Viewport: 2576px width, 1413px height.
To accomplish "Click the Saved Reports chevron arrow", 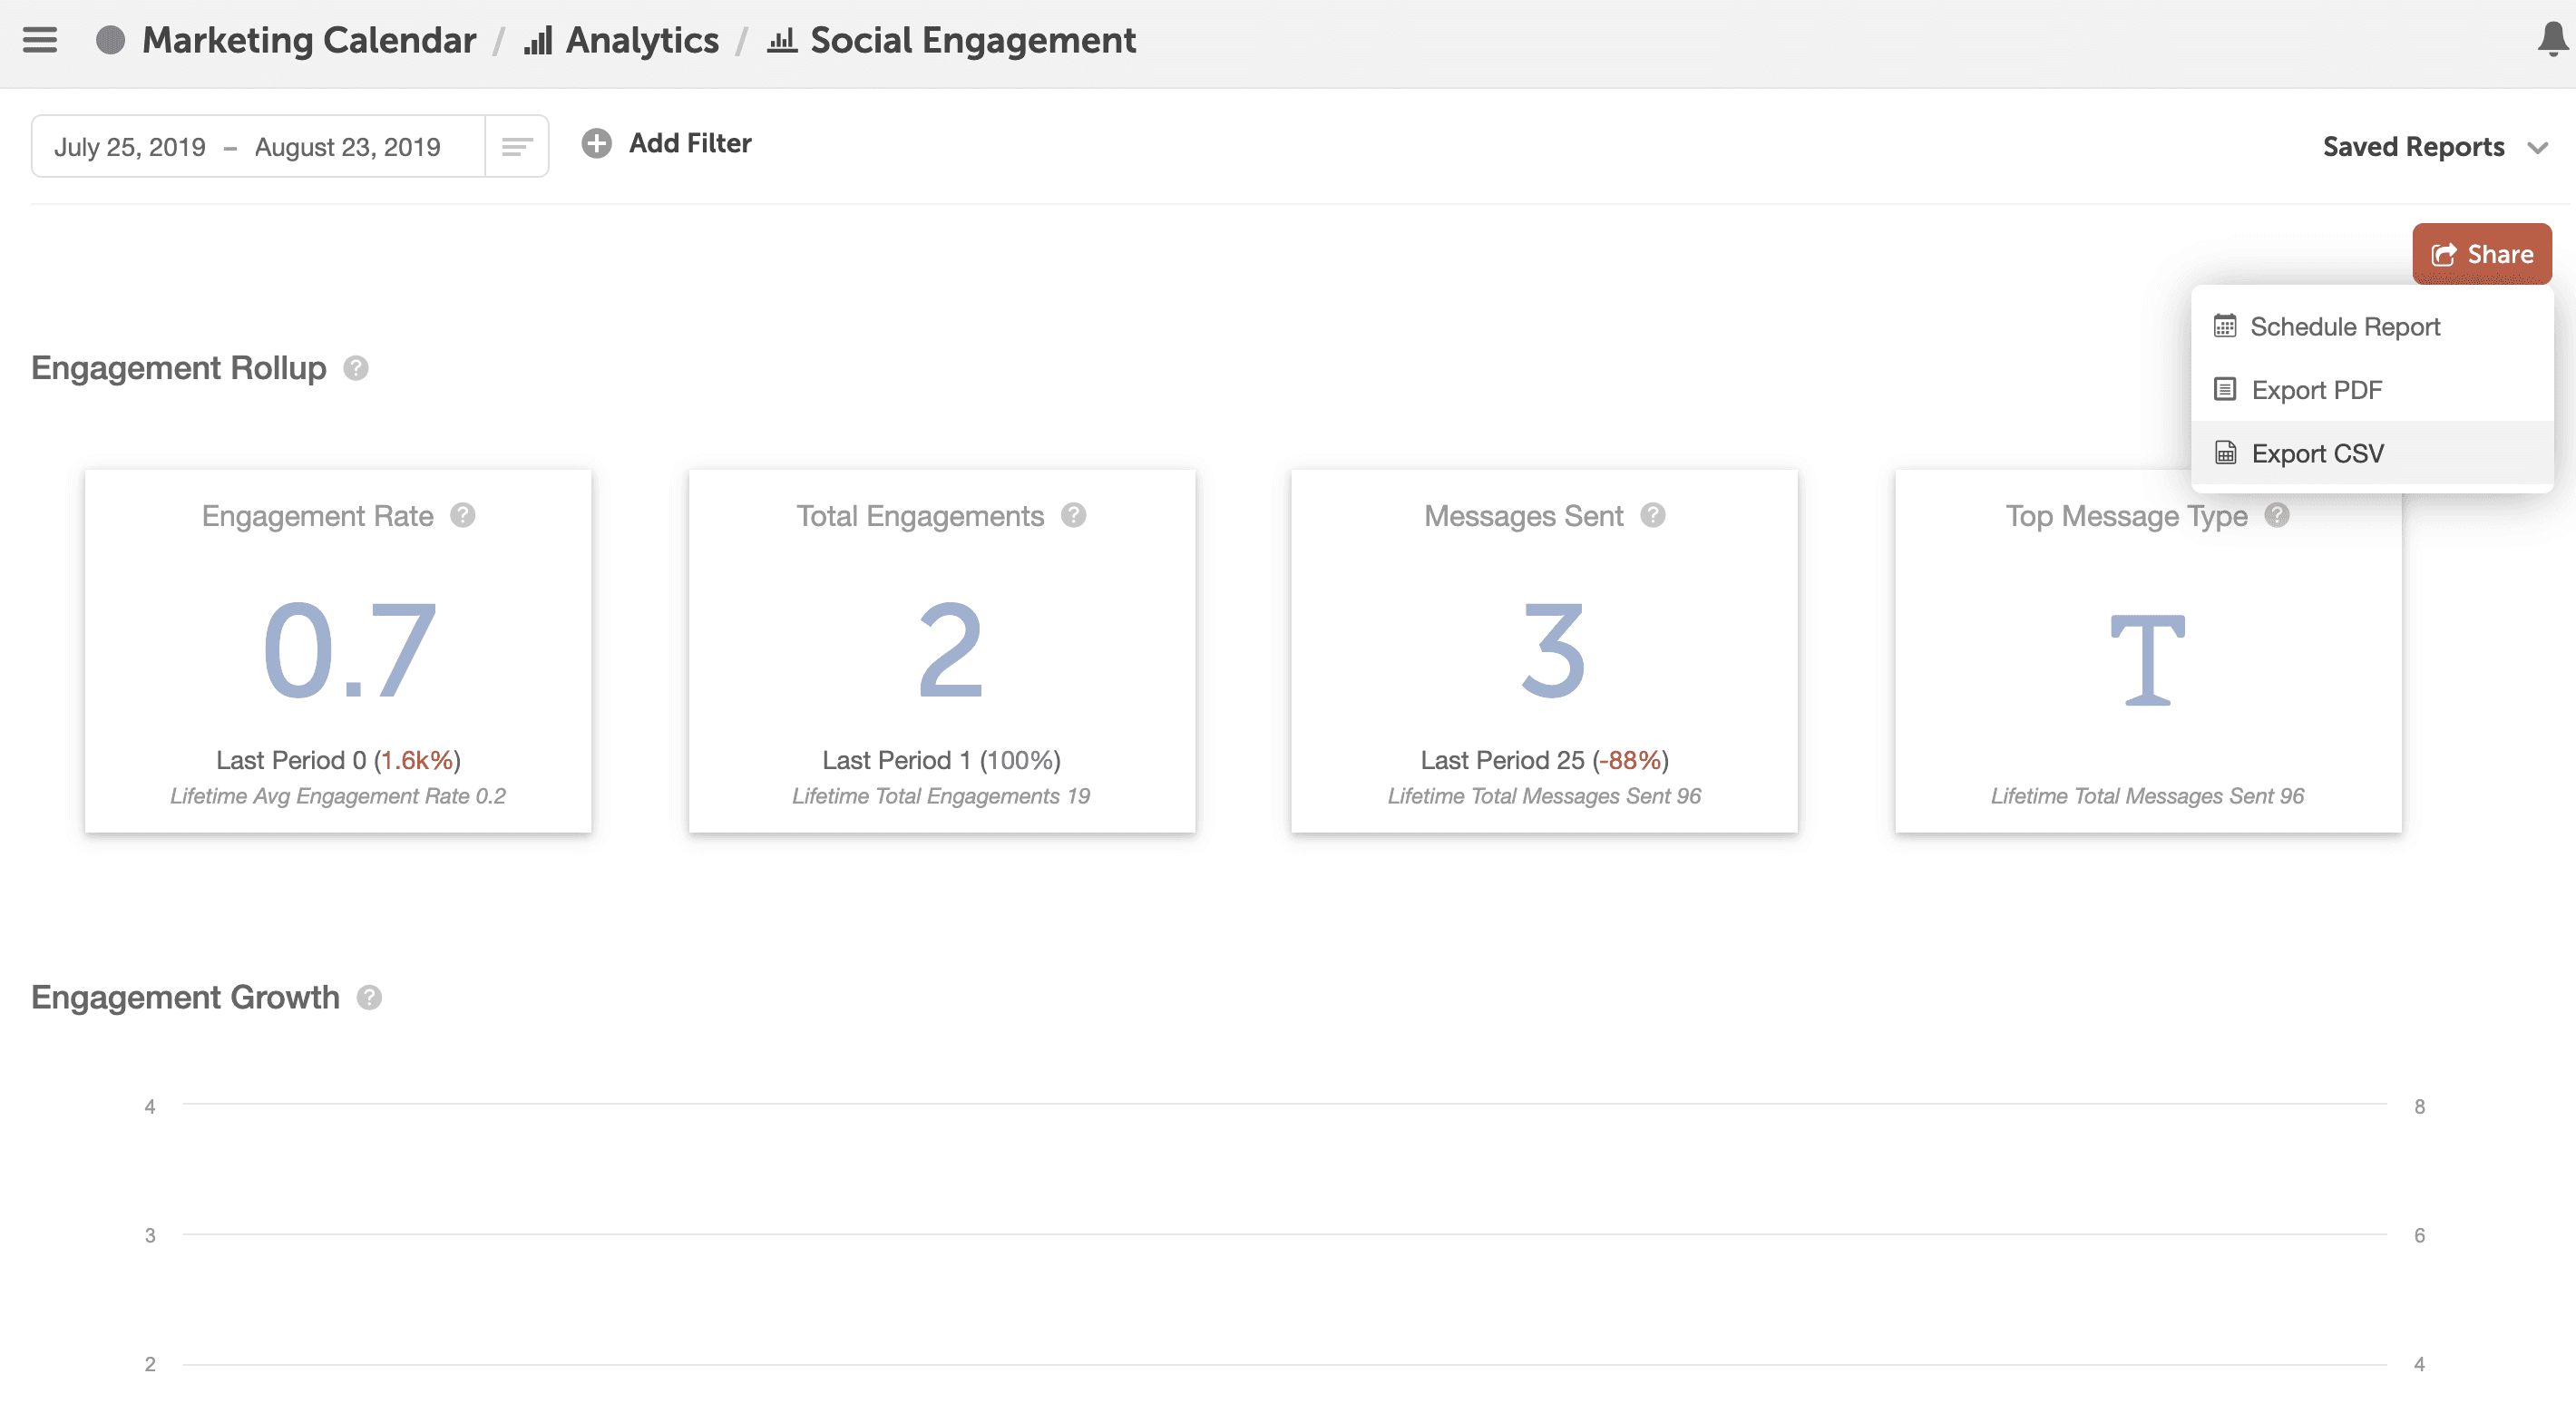I will point(2537,148).
